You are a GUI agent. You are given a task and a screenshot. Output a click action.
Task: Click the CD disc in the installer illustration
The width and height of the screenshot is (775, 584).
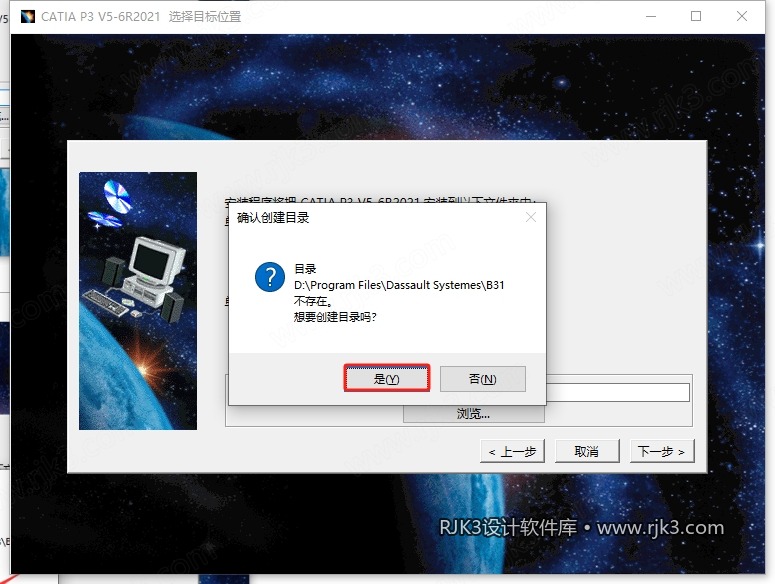click(x=117, y=195)
